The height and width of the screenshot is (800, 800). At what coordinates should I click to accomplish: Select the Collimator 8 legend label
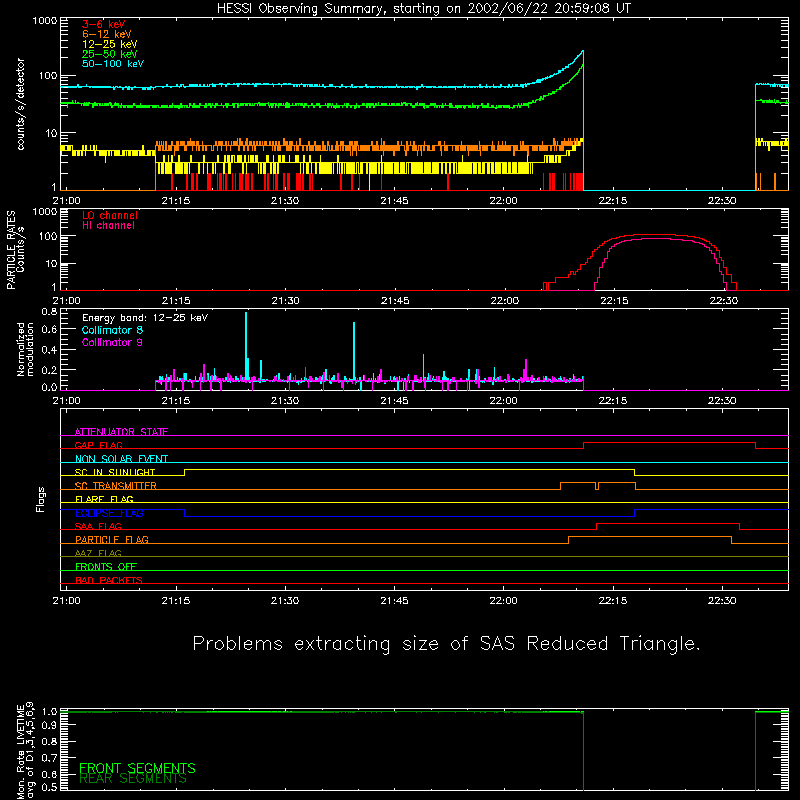(x=112, y=330)
